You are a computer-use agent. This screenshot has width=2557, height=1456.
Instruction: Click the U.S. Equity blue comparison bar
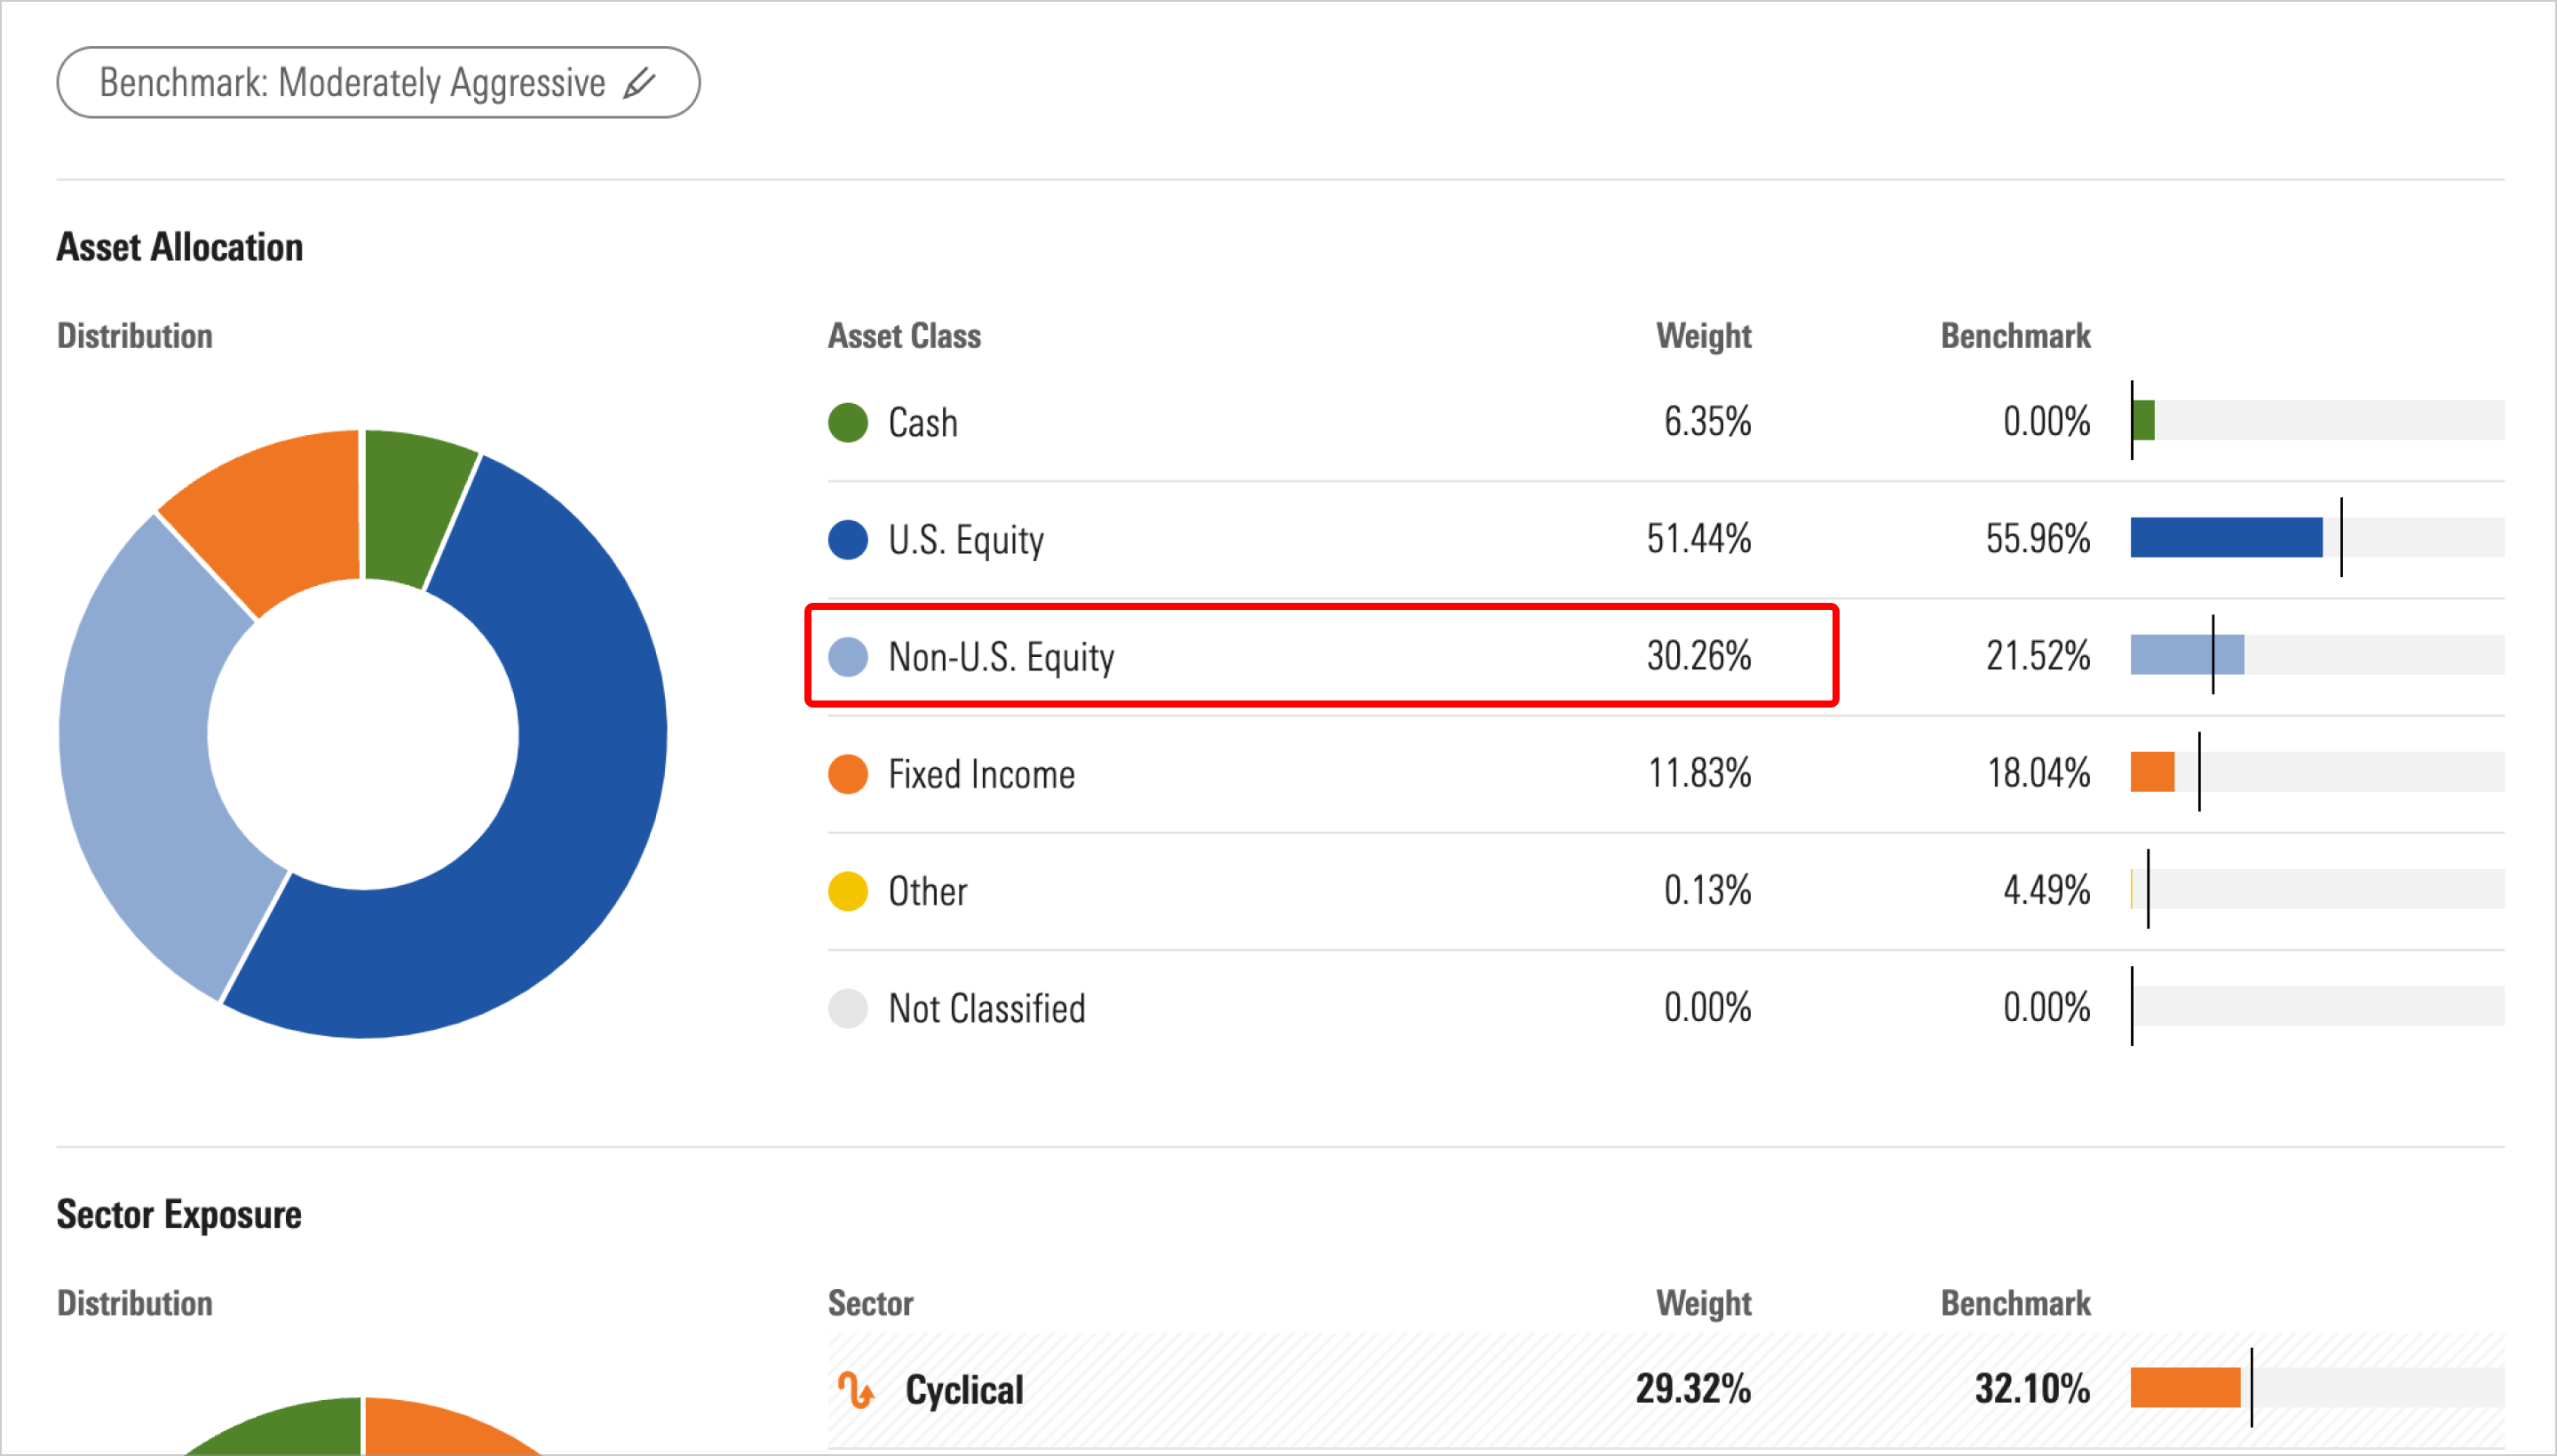tap(2226, 538)
